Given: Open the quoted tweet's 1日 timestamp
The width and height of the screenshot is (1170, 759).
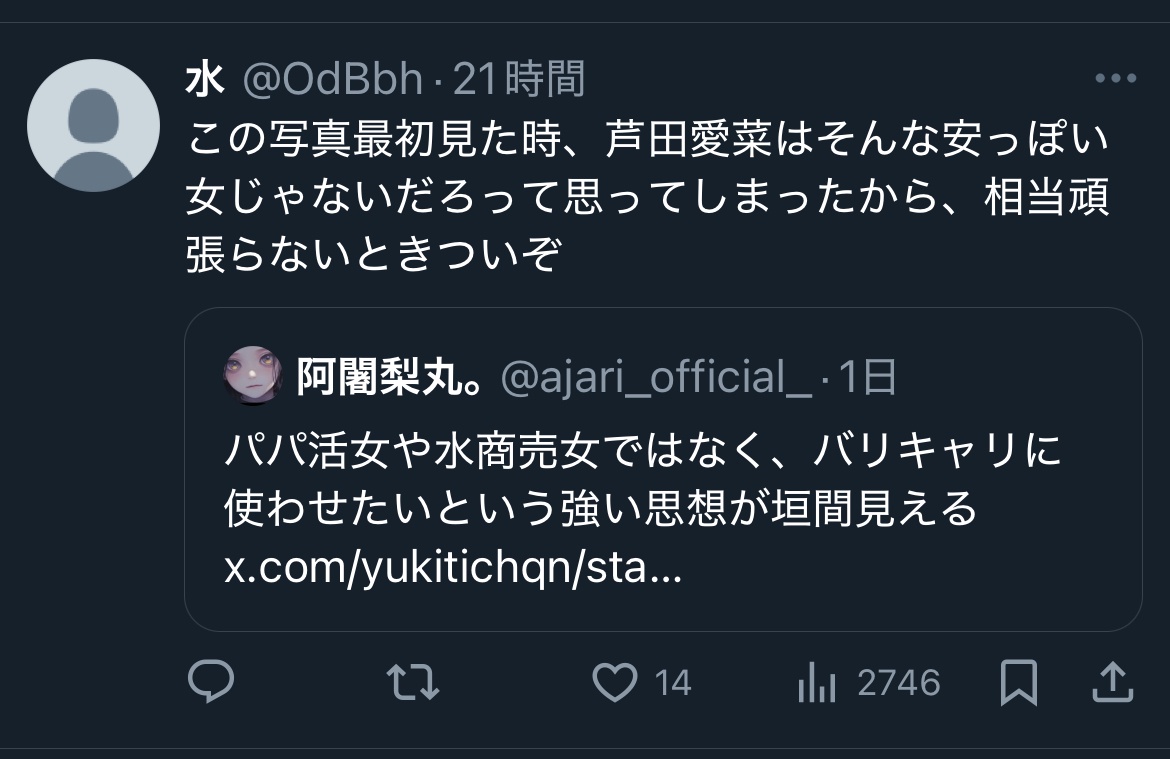Looking at the screenshot, I should click(x=867, y=377).
